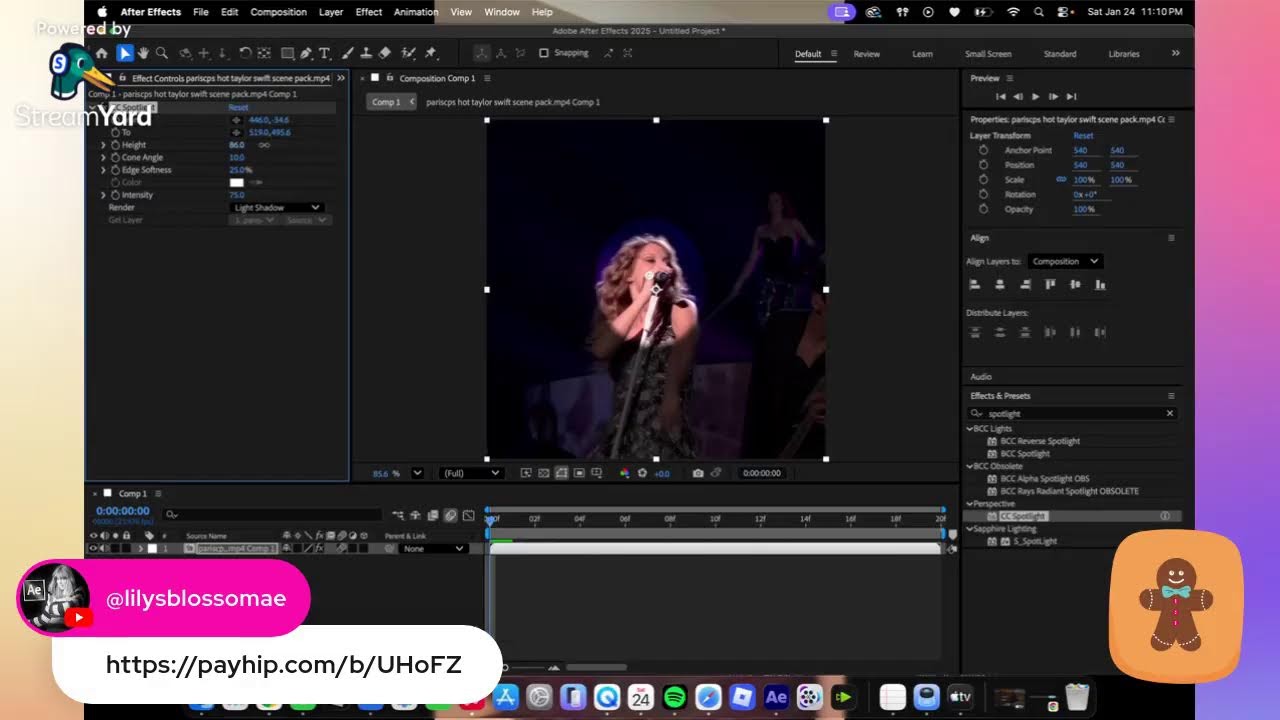Open the Animation menu
Image resolution: width=1280 pixels, height=720 pixels.
(x=416, y=12)
